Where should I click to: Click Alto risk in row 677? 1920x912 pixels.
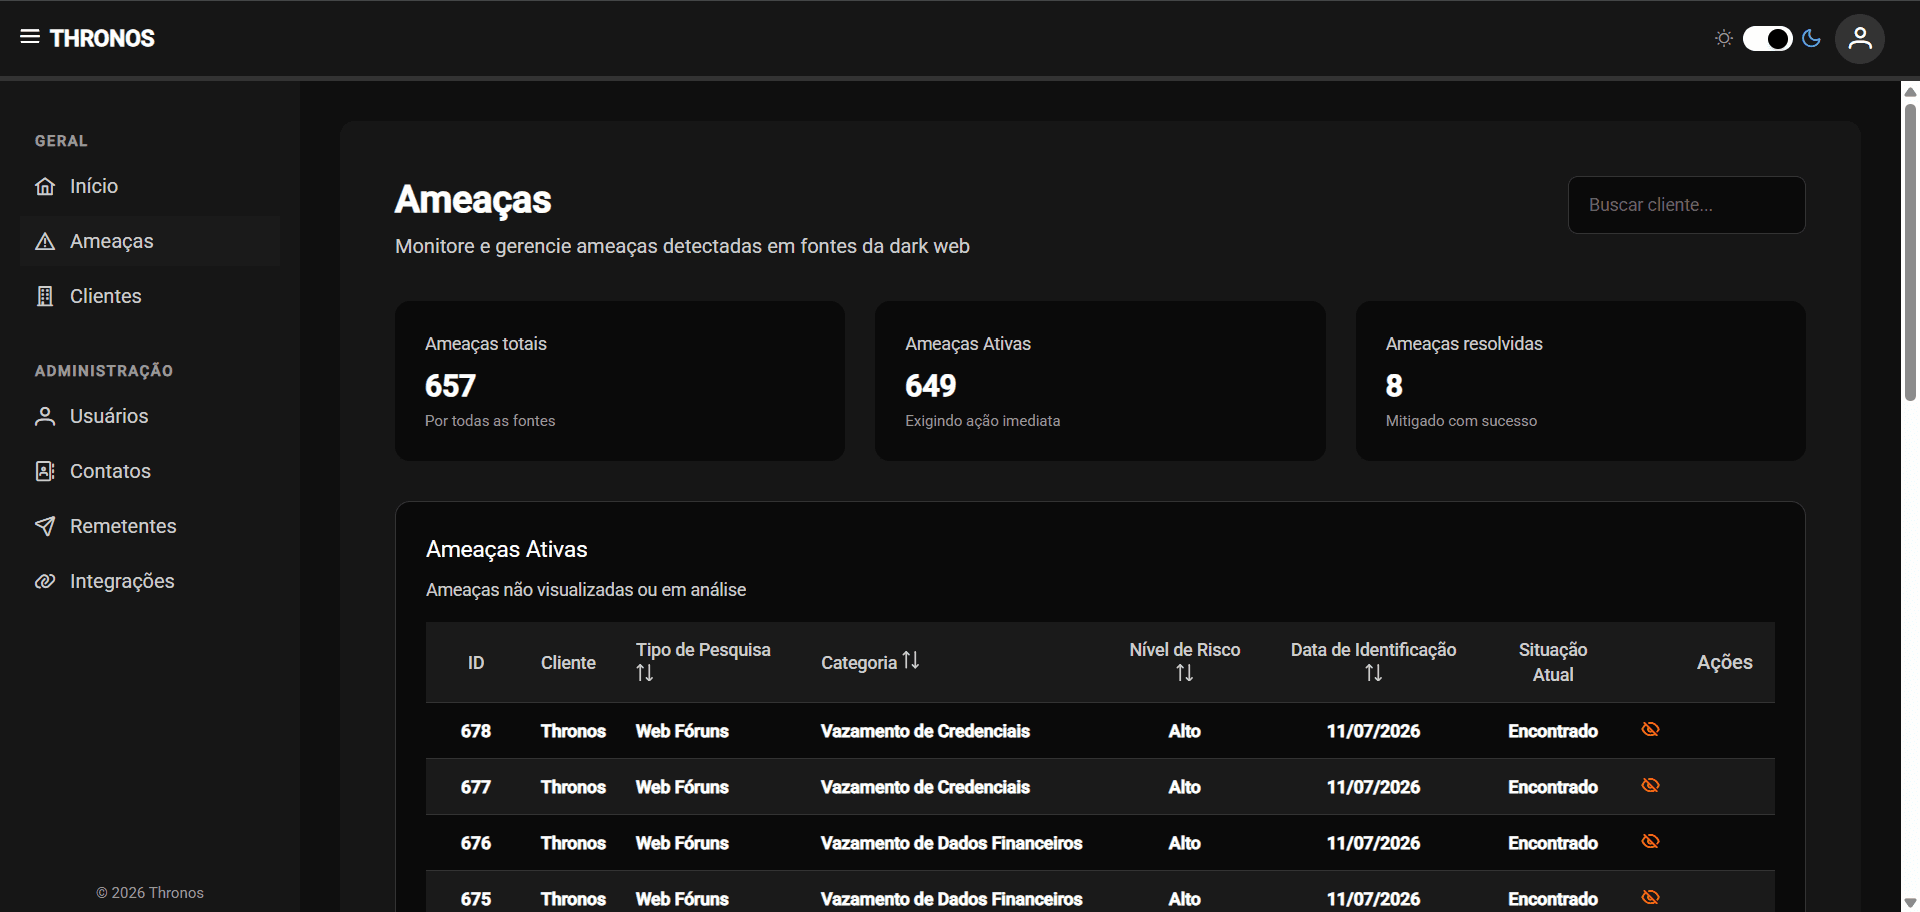[x=1184, y=787]
